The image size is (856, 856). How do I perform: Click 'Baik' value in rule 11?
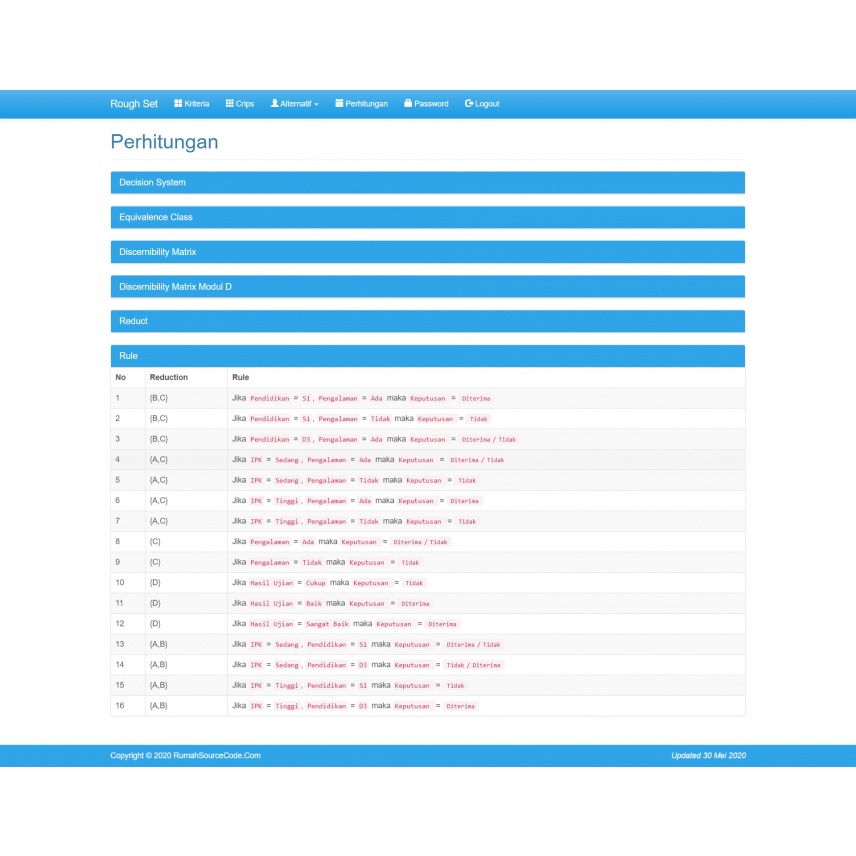(313, 604)
